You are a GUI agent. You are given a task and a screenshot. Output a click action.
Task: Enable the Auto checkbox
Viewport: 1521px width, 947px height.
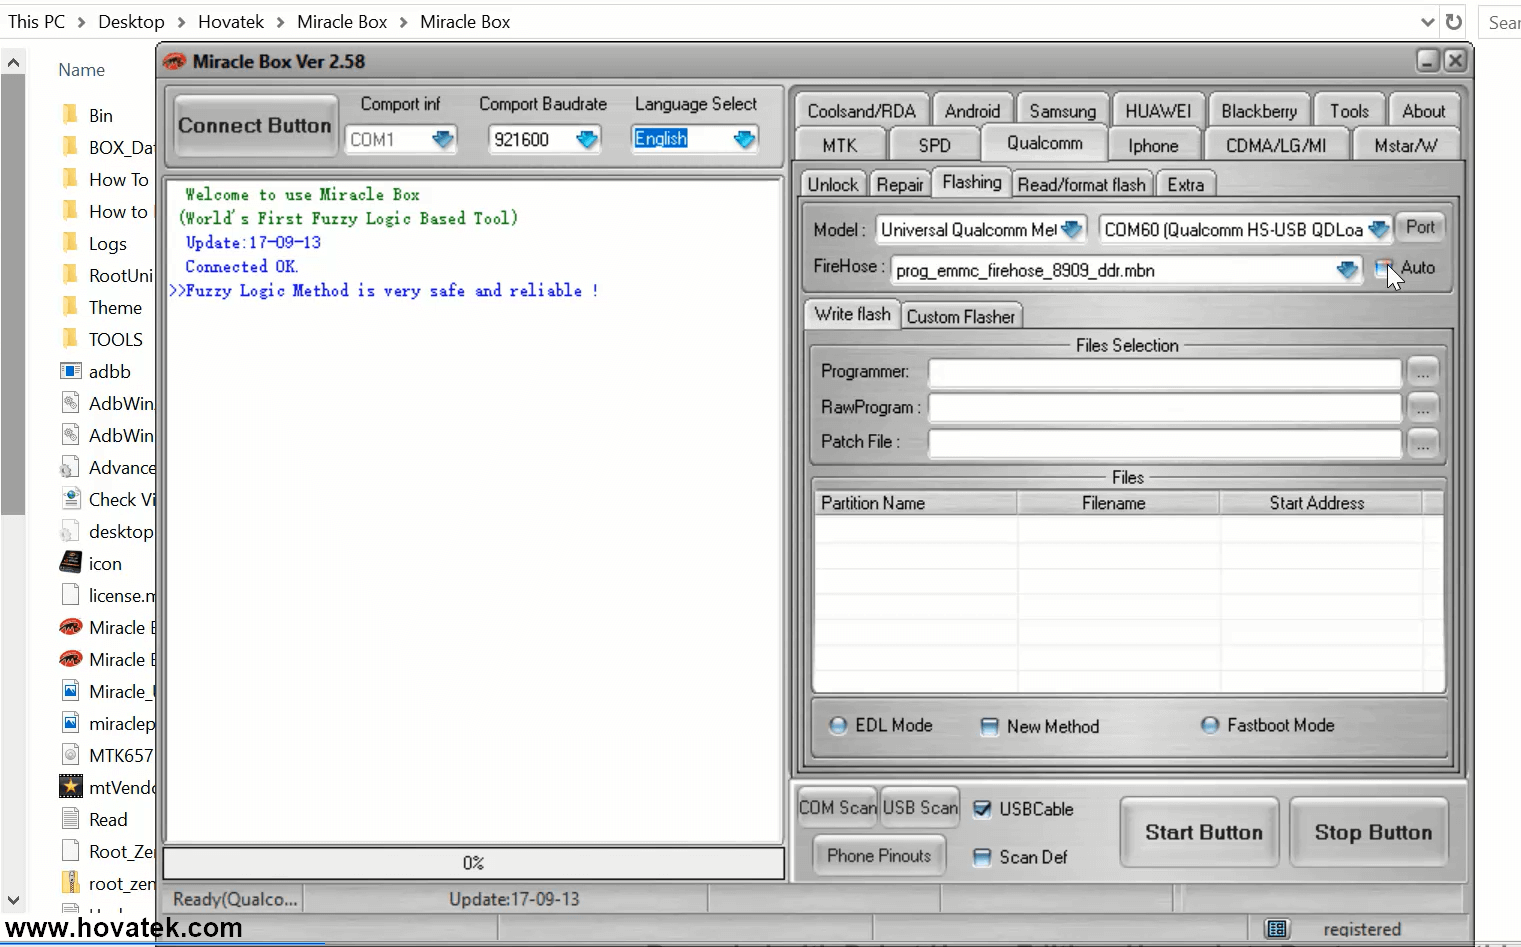click(x=1384, y=268)
